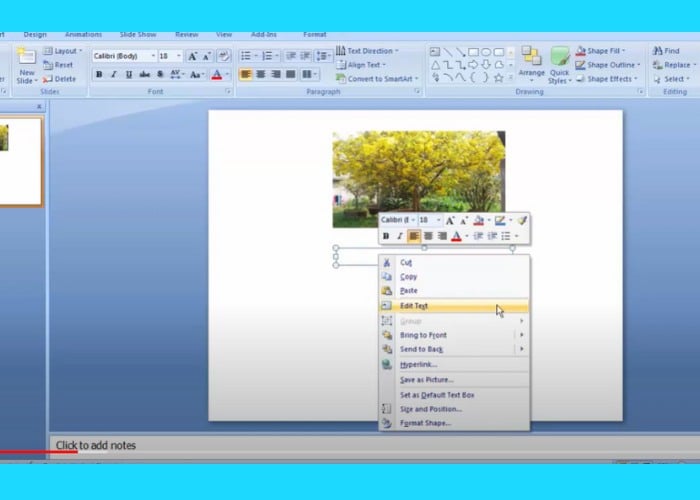Screen dimensions: 700x500
Task: Choose Copy from the context menu
Action: click(454, 277)
